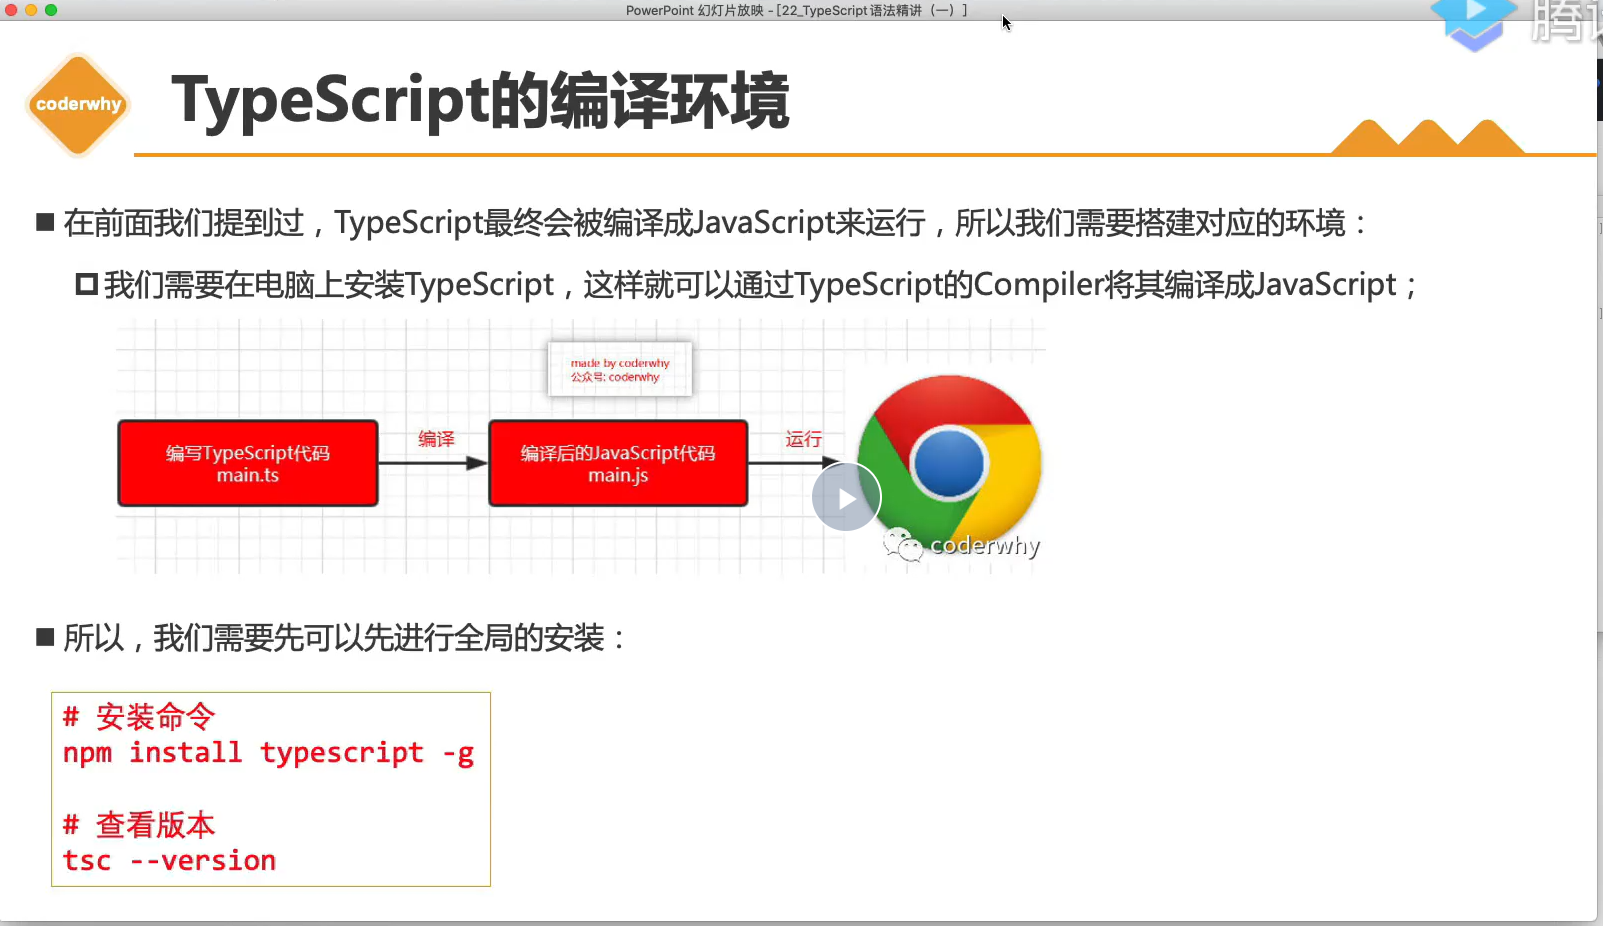This screenshot has height=926, width=1603.
Task: Click the '运行' arrow label
Action: point(803,439)
